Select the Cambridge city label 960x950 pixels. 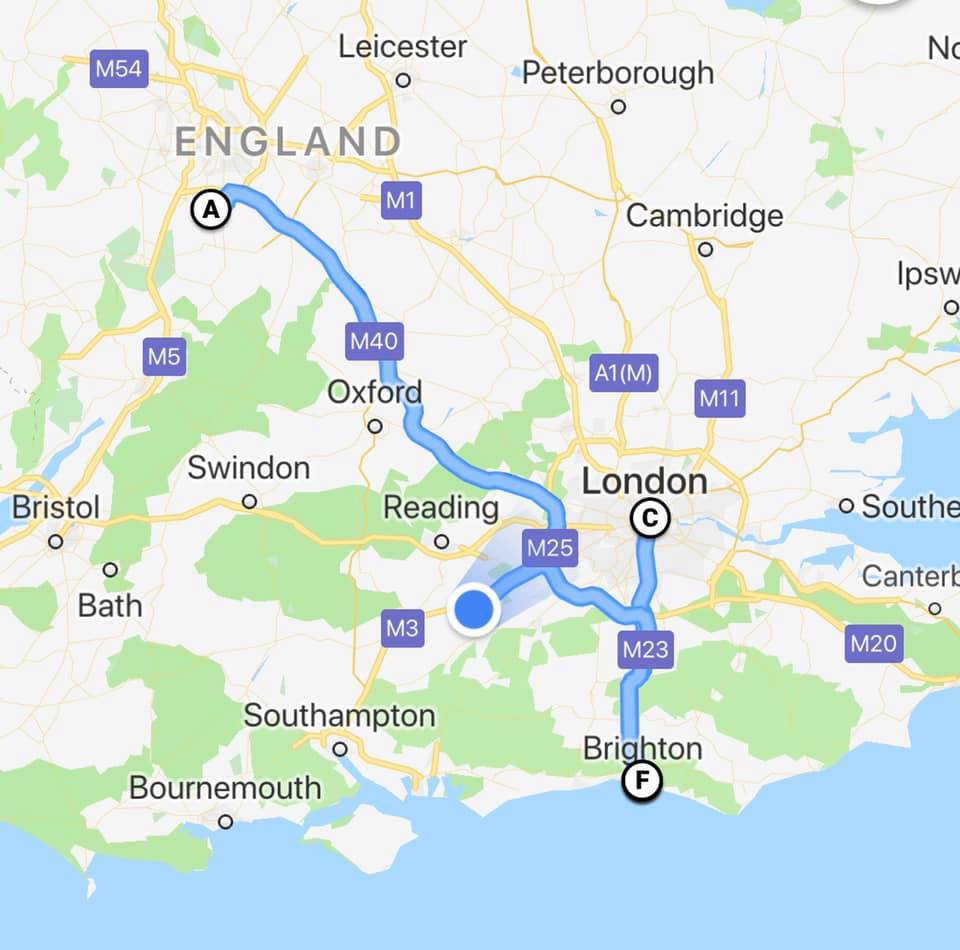704,215
